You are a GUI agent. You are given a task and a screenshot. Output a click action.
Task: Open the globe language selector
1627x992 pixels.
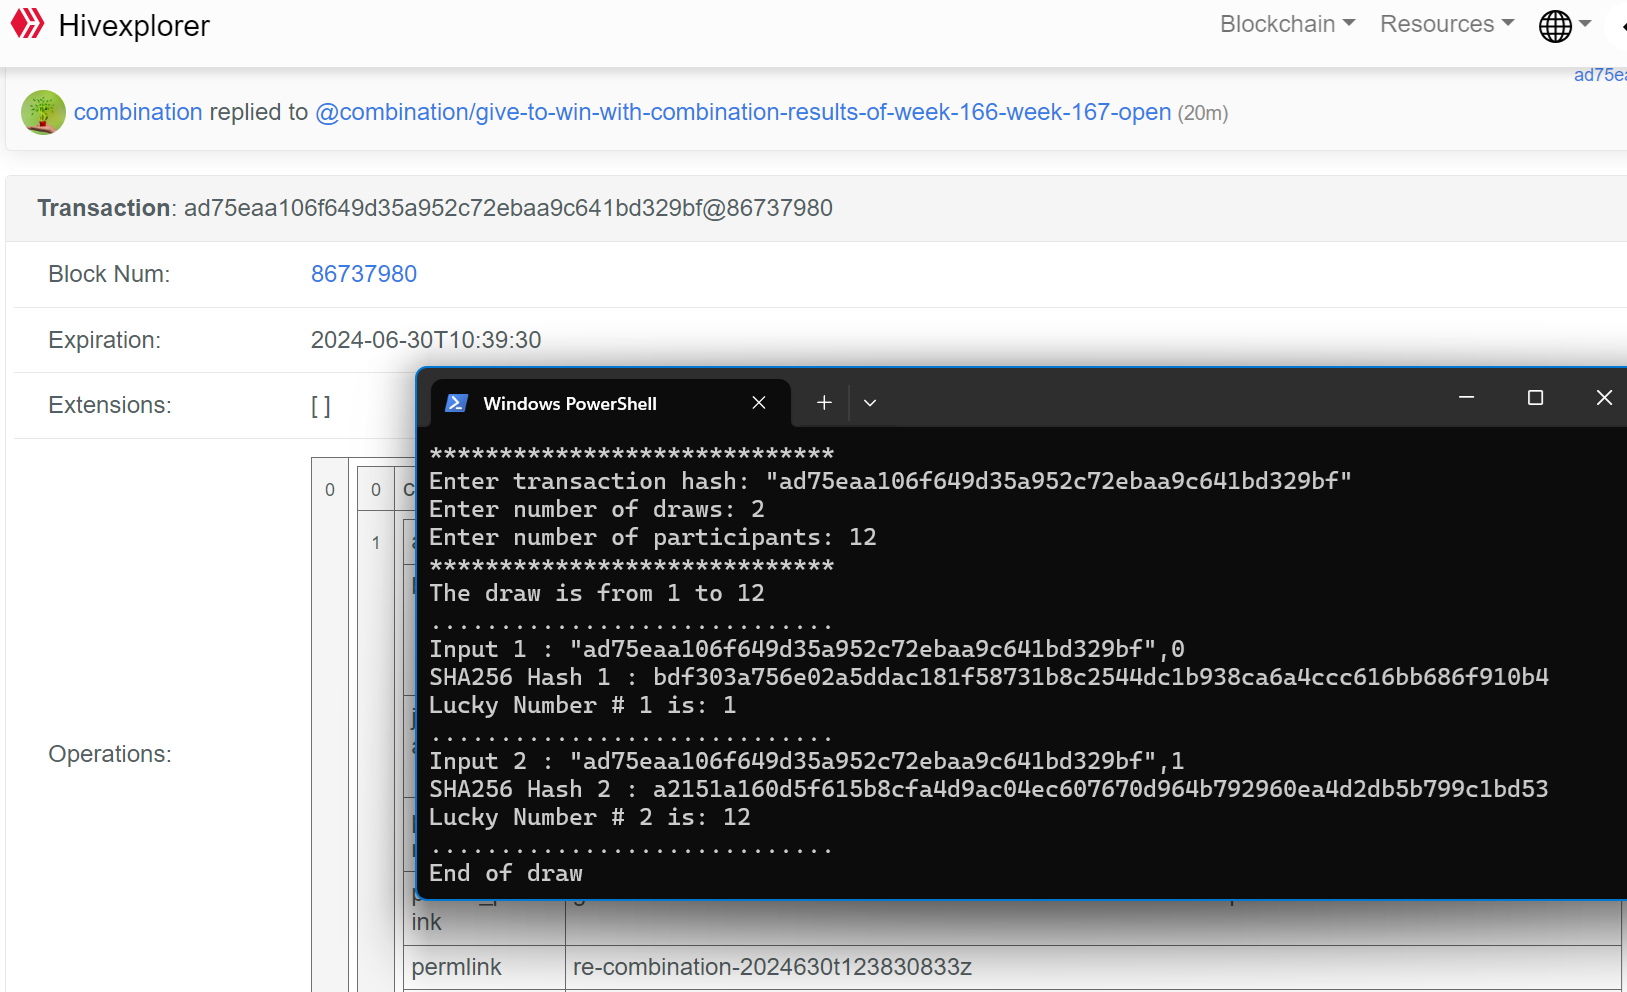coord(1565,26)
